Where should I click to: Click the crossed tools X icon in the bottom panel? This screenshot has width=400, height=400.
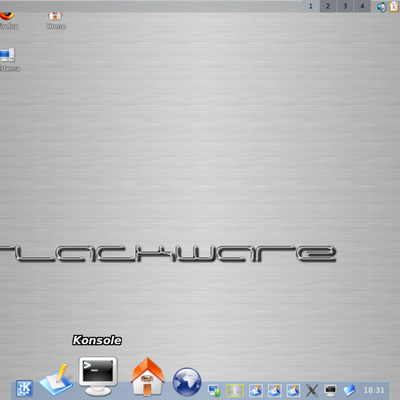coord(312,390)
